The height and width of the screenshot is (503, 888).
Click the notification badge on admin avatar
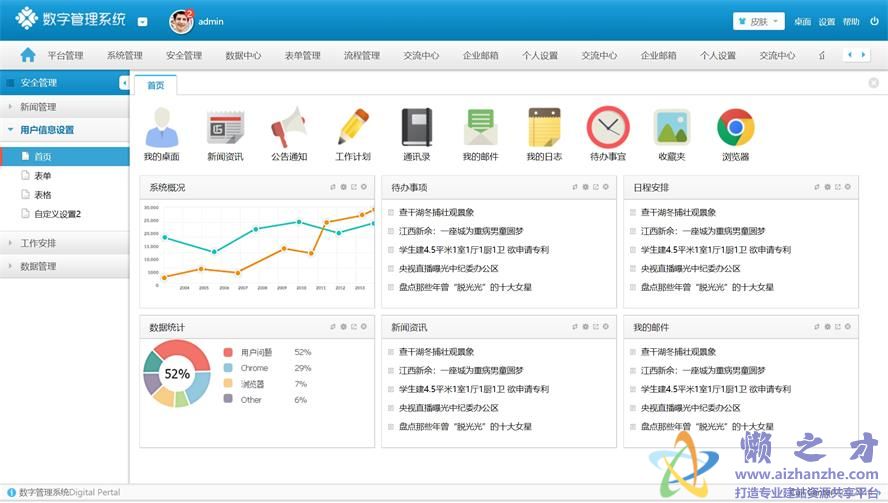[x=189, y=12]
